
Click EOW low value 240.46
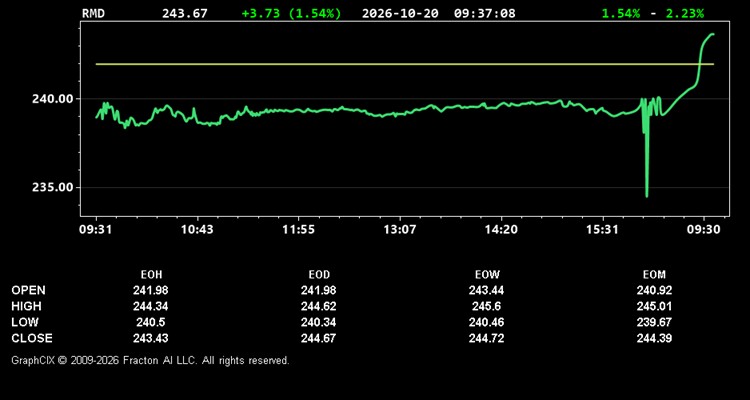coord(486,322)
